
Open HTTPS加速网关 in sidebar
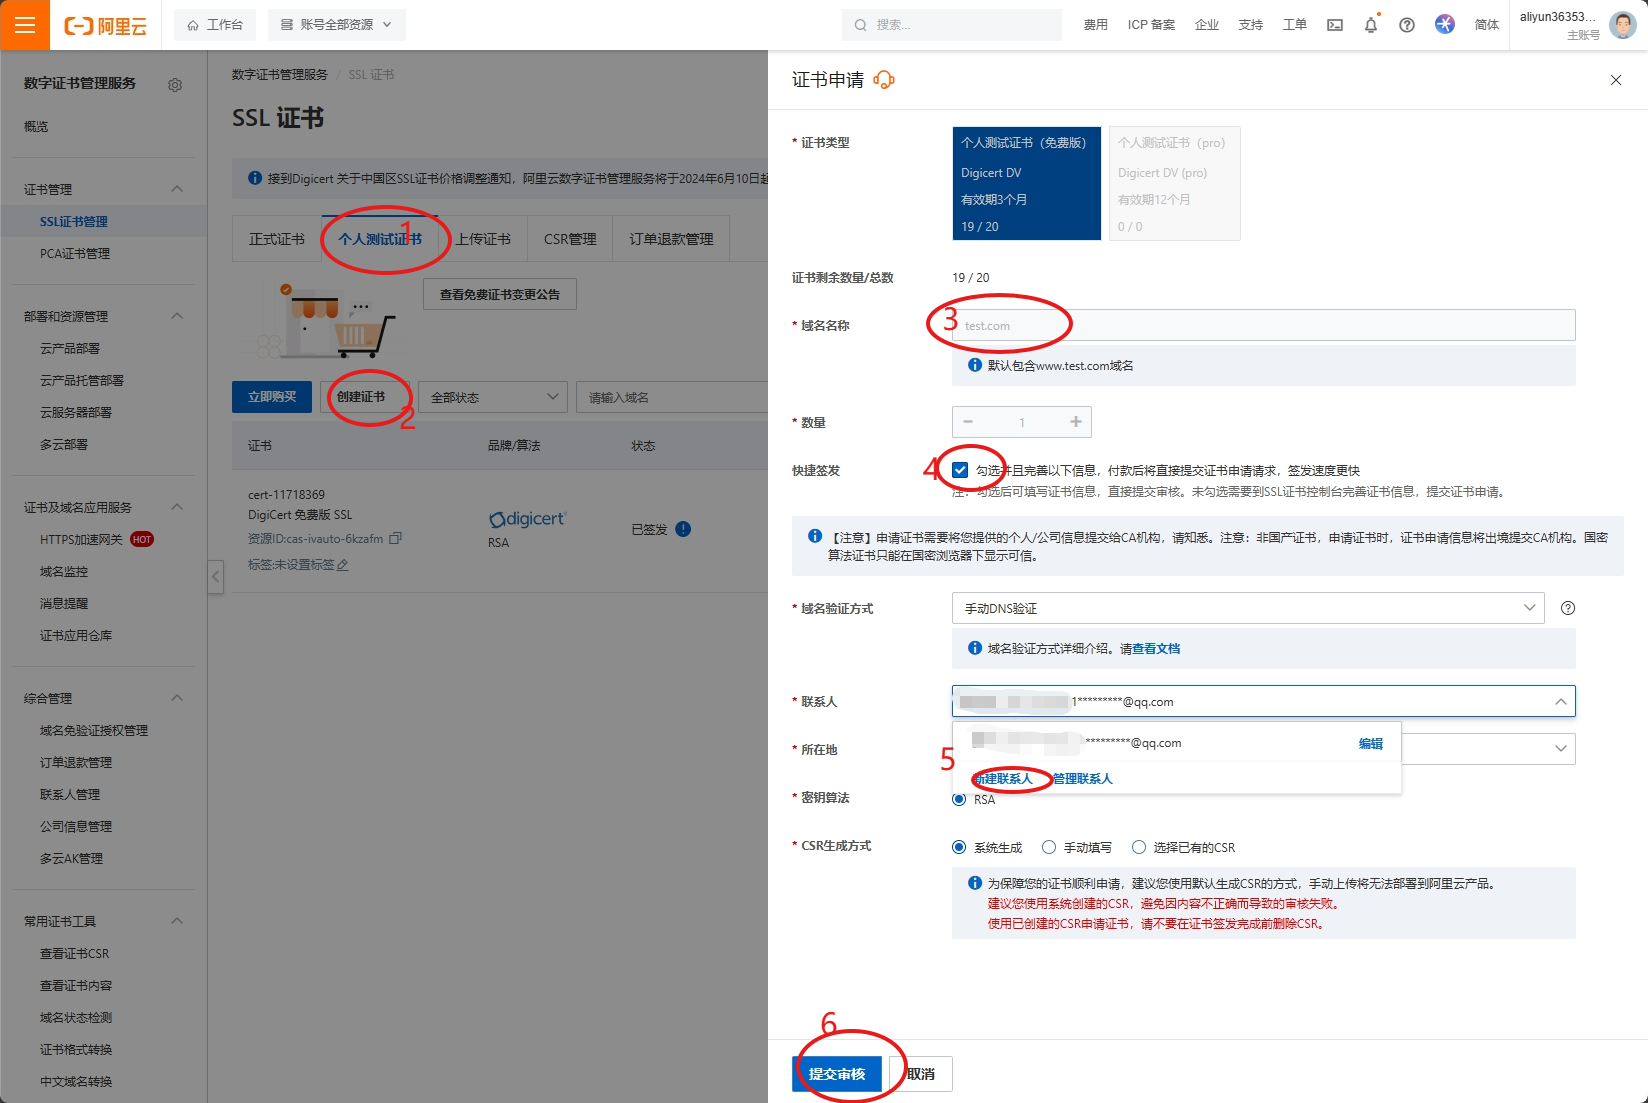click(x=81, y=540)
